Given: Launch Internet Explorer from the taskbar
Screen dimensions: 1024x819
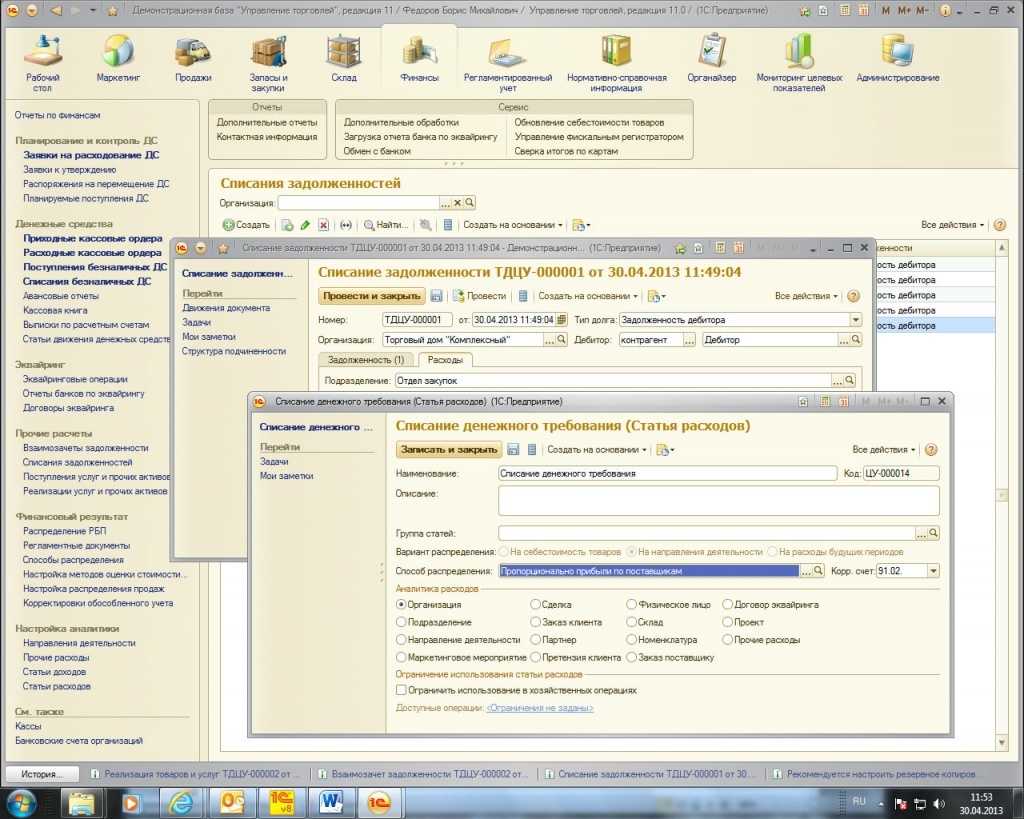Looking at the screenshot, I should tap(181, 802).
